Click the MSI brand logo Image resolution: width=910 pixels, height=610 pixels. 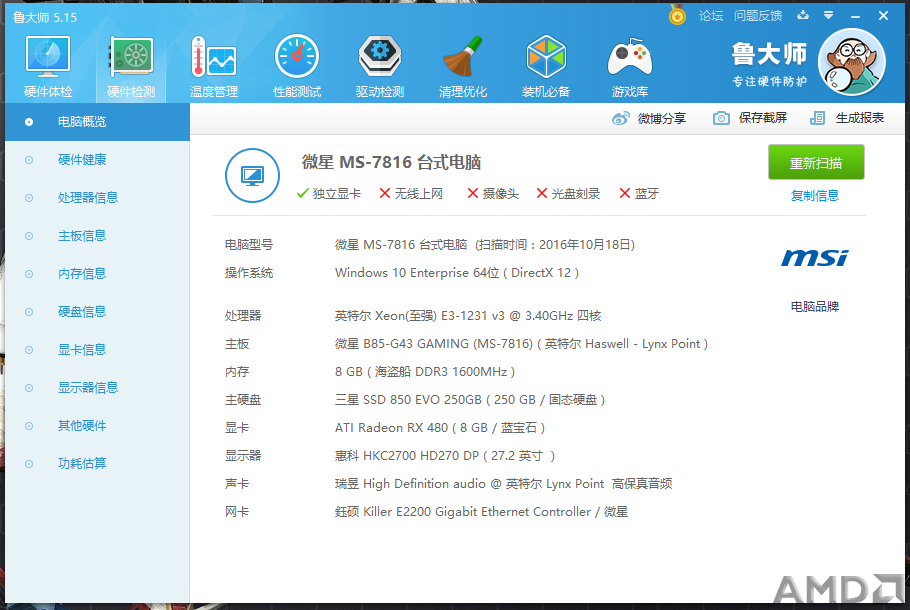click(814, 258)
